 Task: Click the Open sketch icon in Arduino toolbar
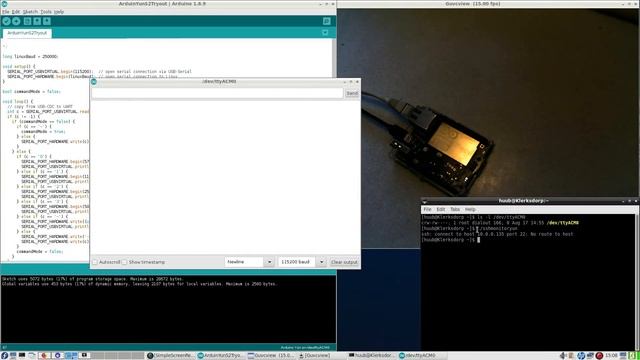click(x=37, y=21)
